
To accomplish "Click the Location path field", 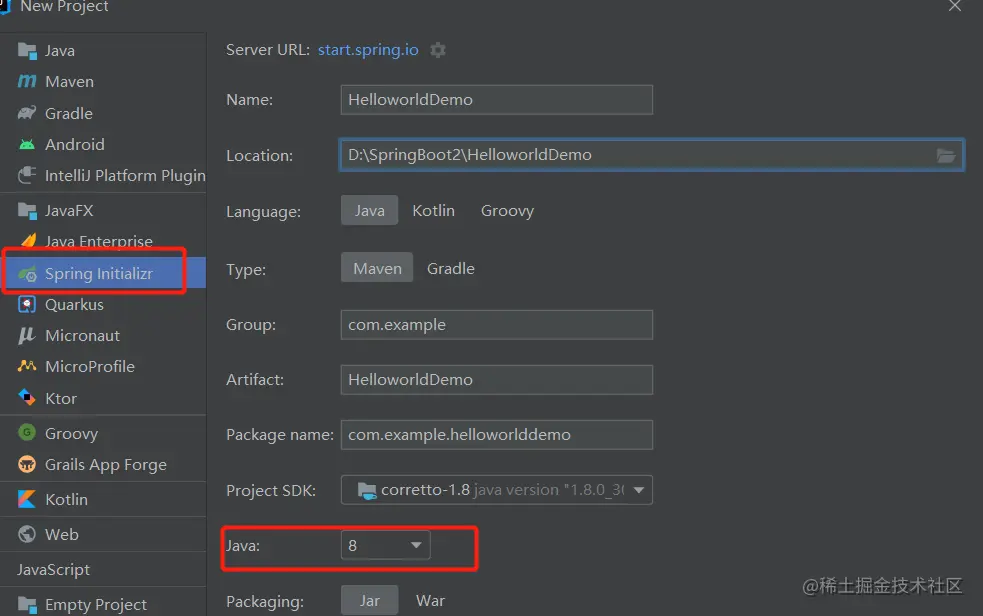I will (651, 155).
